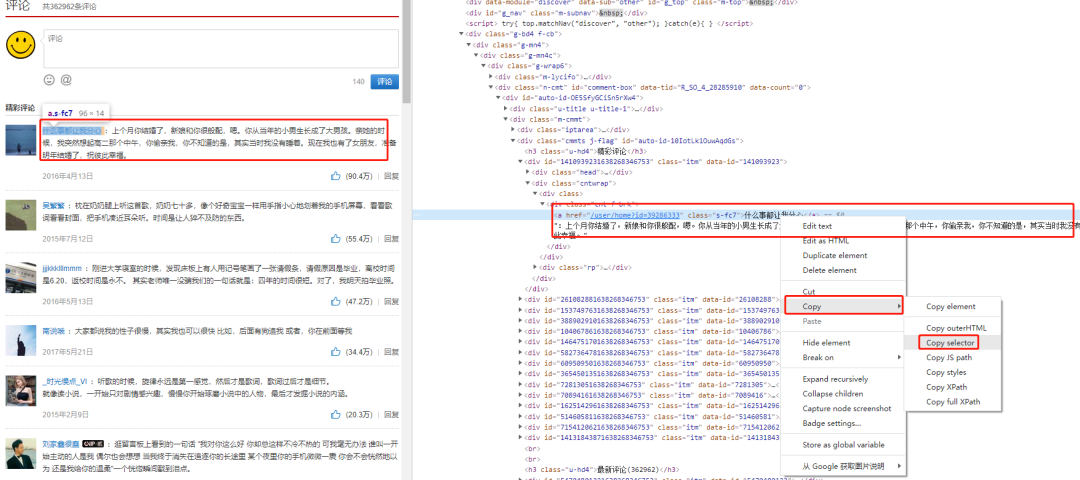Image resolution: width=1080 pixels, height=480 pixels.
Task: Choose Cut in context menu
Action: click(x=809, y=292)
